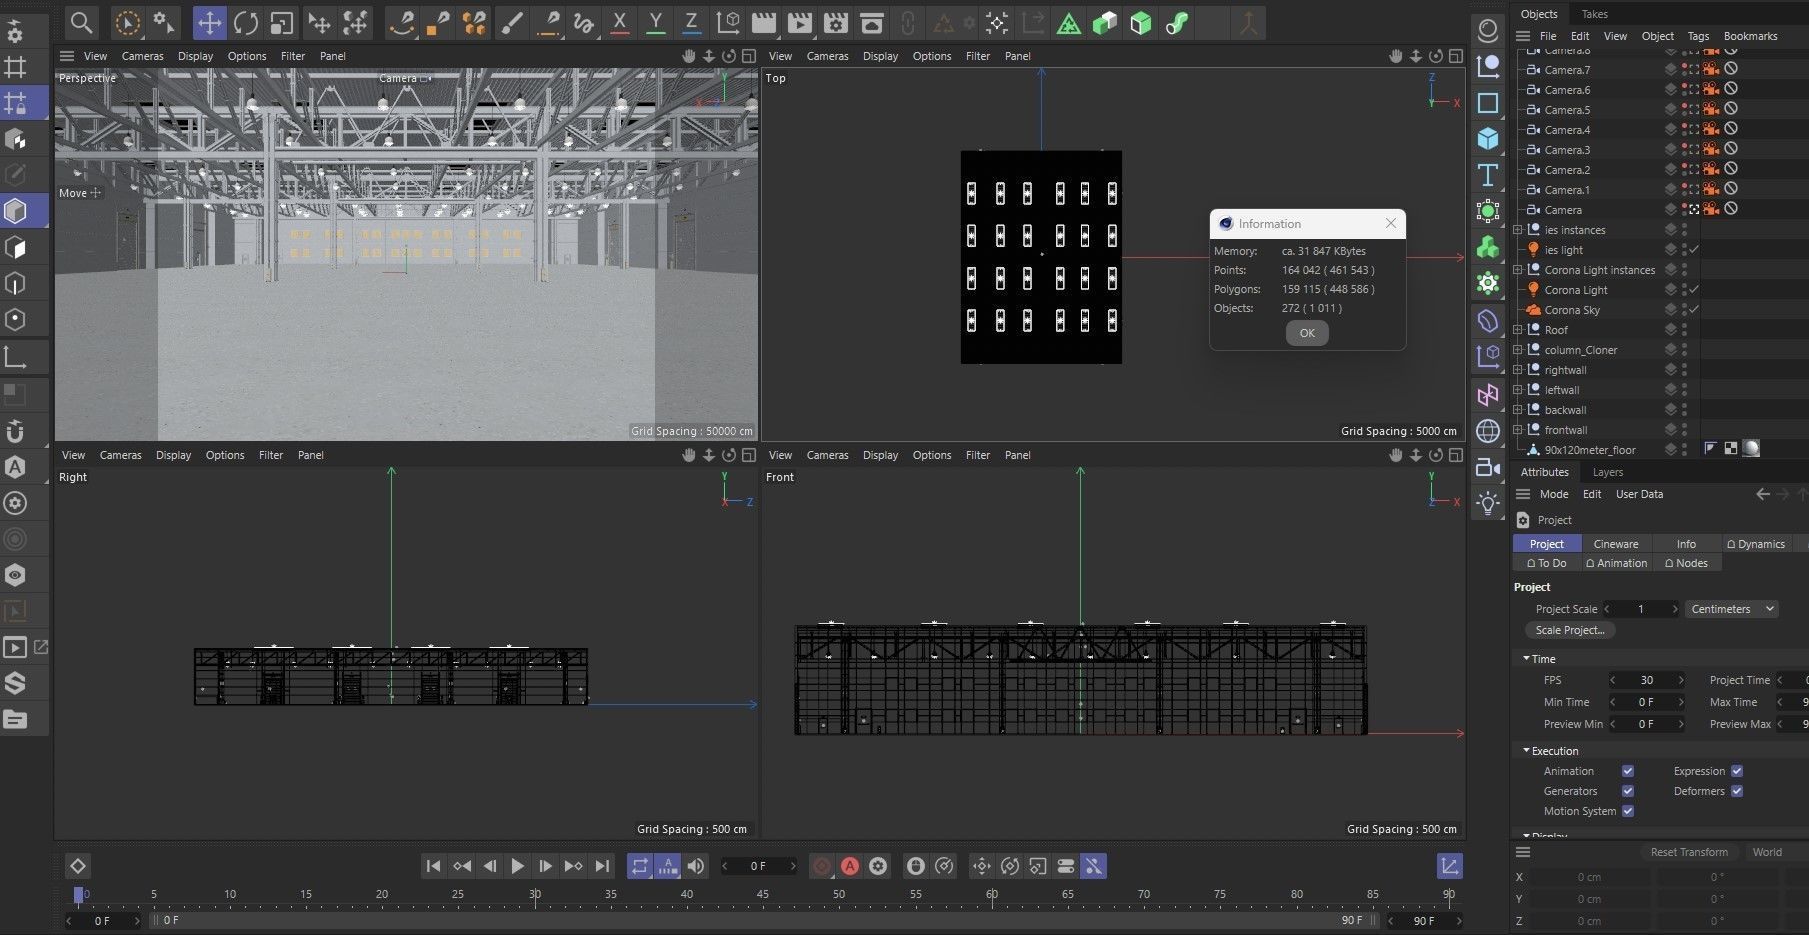The height and width of the screenshot is (935, 1809).
Task: Expand the column_Cloner object
Action: click(x=1518, y=350)
